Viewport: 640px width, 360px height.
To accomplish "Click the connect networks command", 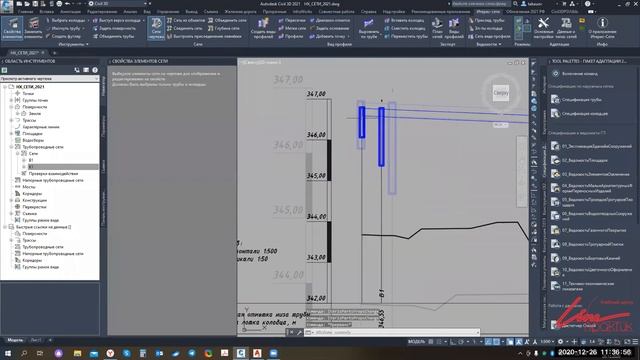I will (184, 28).
